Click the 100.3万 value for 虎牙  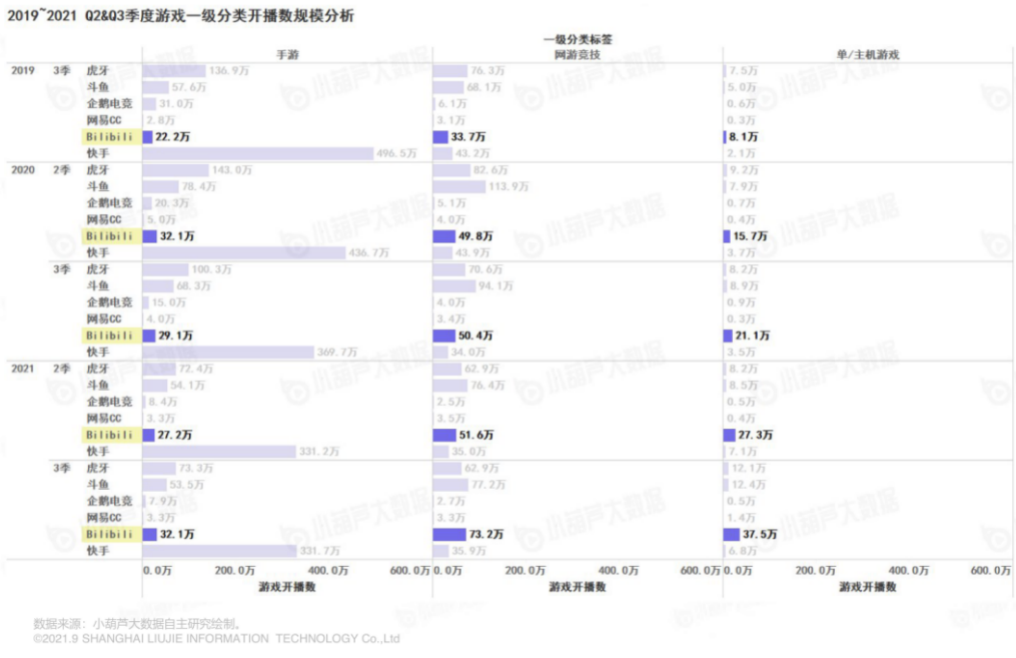(211, 269)
